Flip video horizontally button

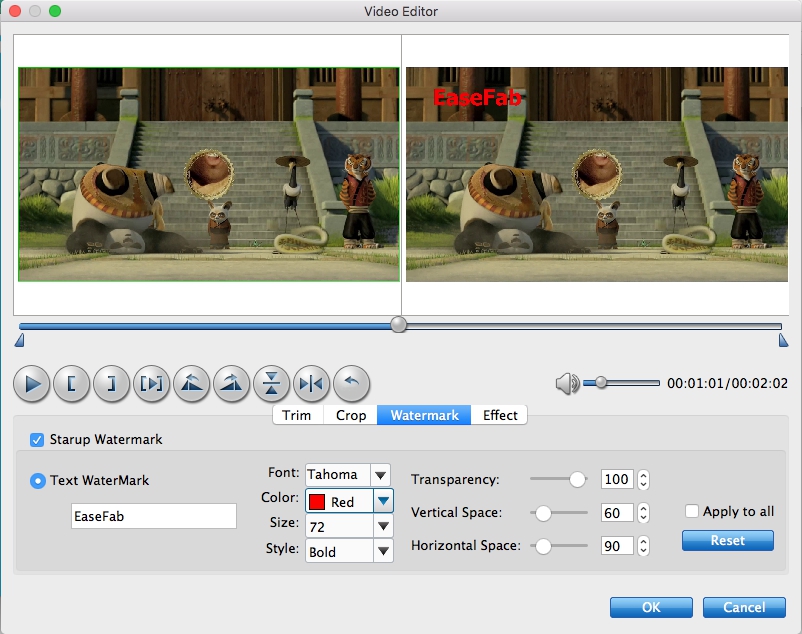click(311, 383)
